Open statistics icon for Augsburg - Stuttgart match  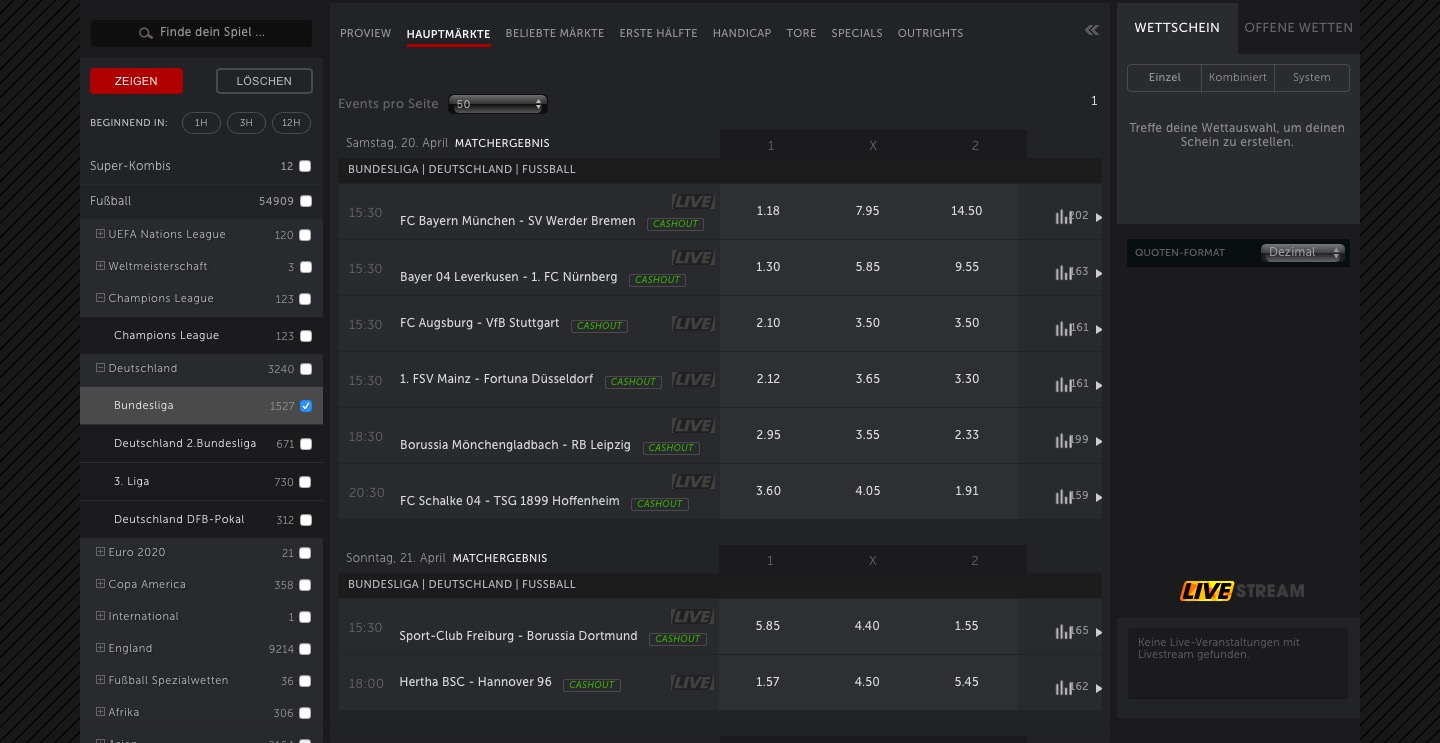[x=1062, y=328]
